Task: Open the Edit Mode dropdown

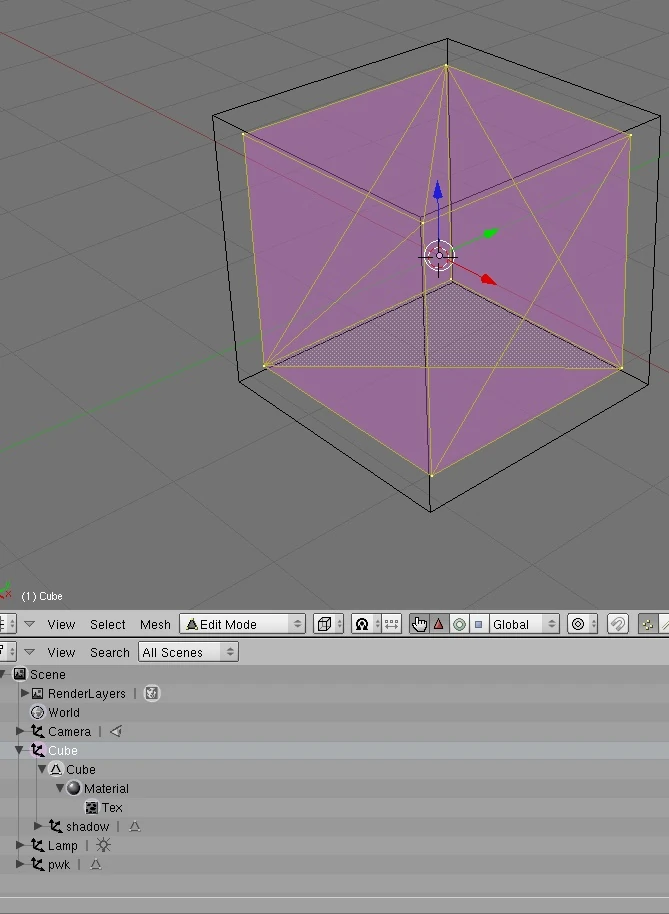Action: (242, 624)
